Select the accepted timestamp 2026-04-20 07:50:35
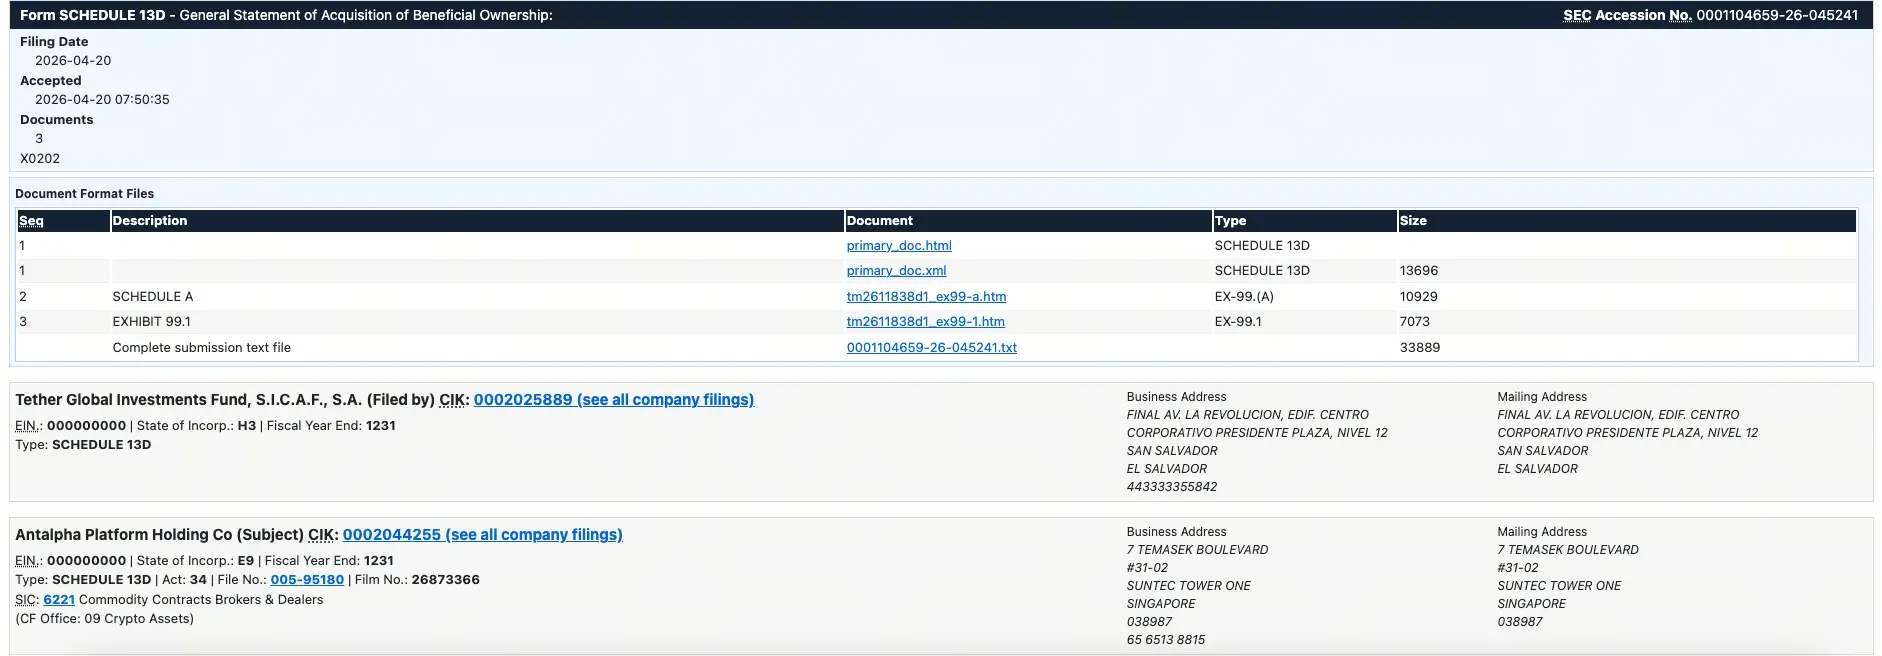This screenshot has width=1882, height=656. click(x=102, y=100)
